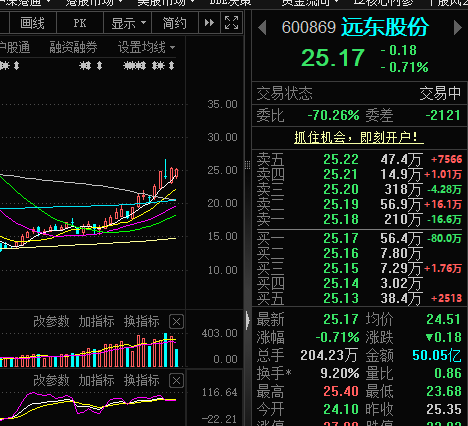468x426 pixels.
Task: Click 委比 value -70.26%
Action: click(x=333, y=115)
